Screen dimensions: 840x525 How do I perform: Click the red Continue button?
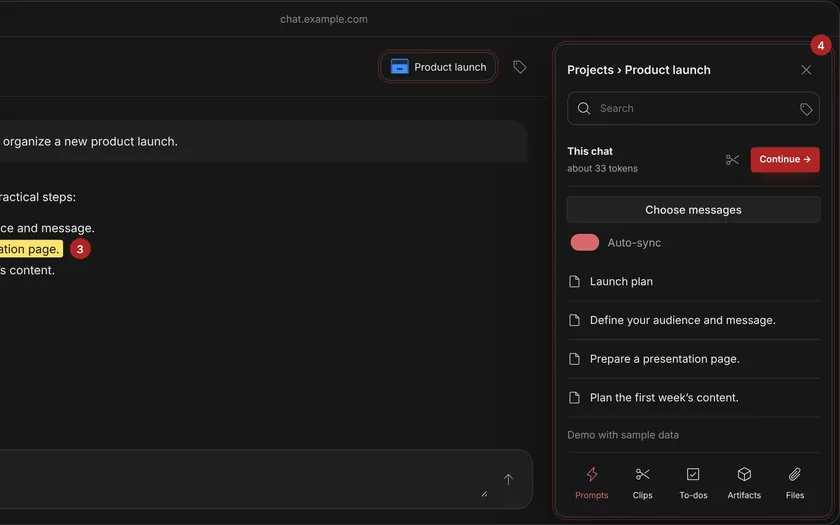pyautogui.click(x=785, y=160)
